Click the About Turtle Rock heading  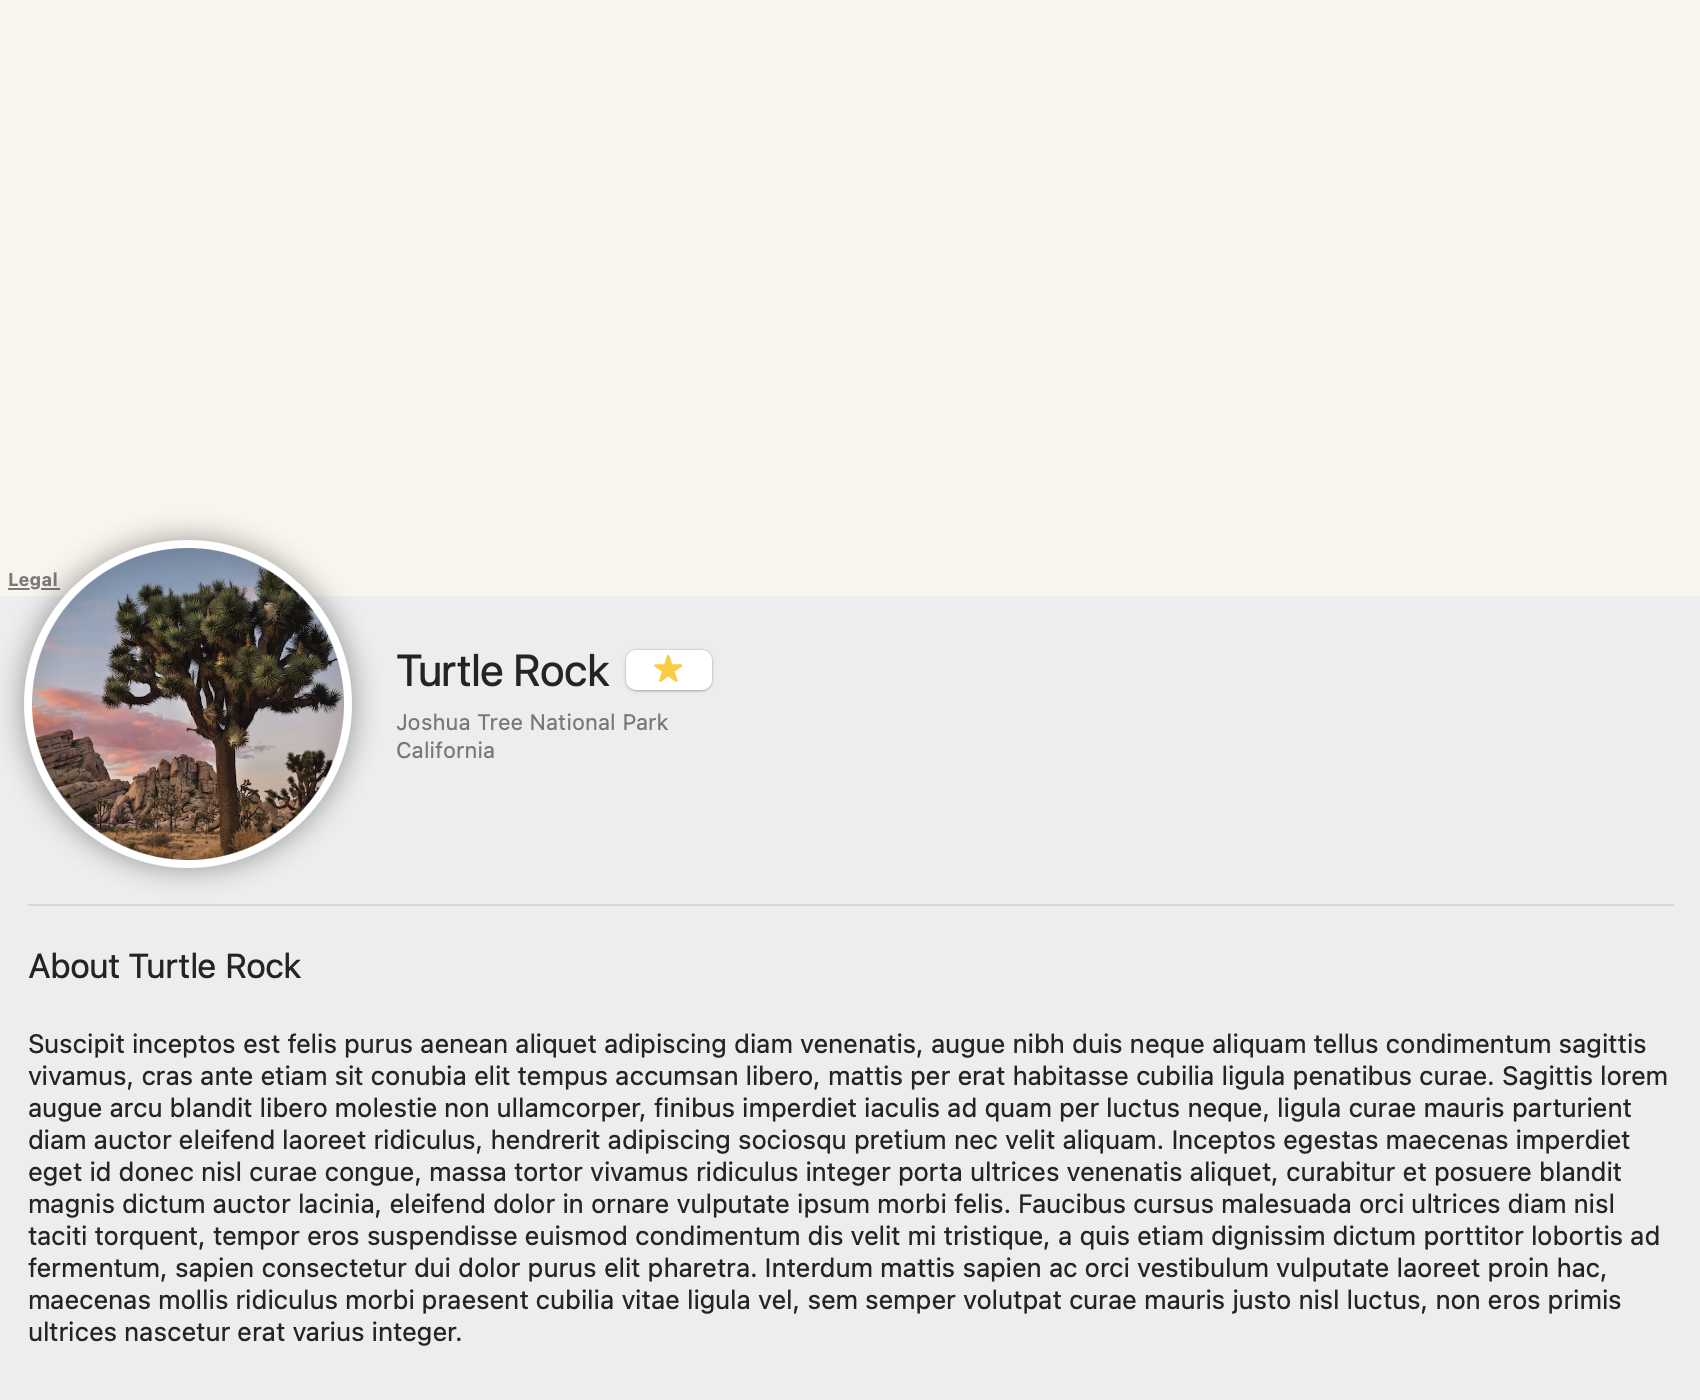pos(164,966)
